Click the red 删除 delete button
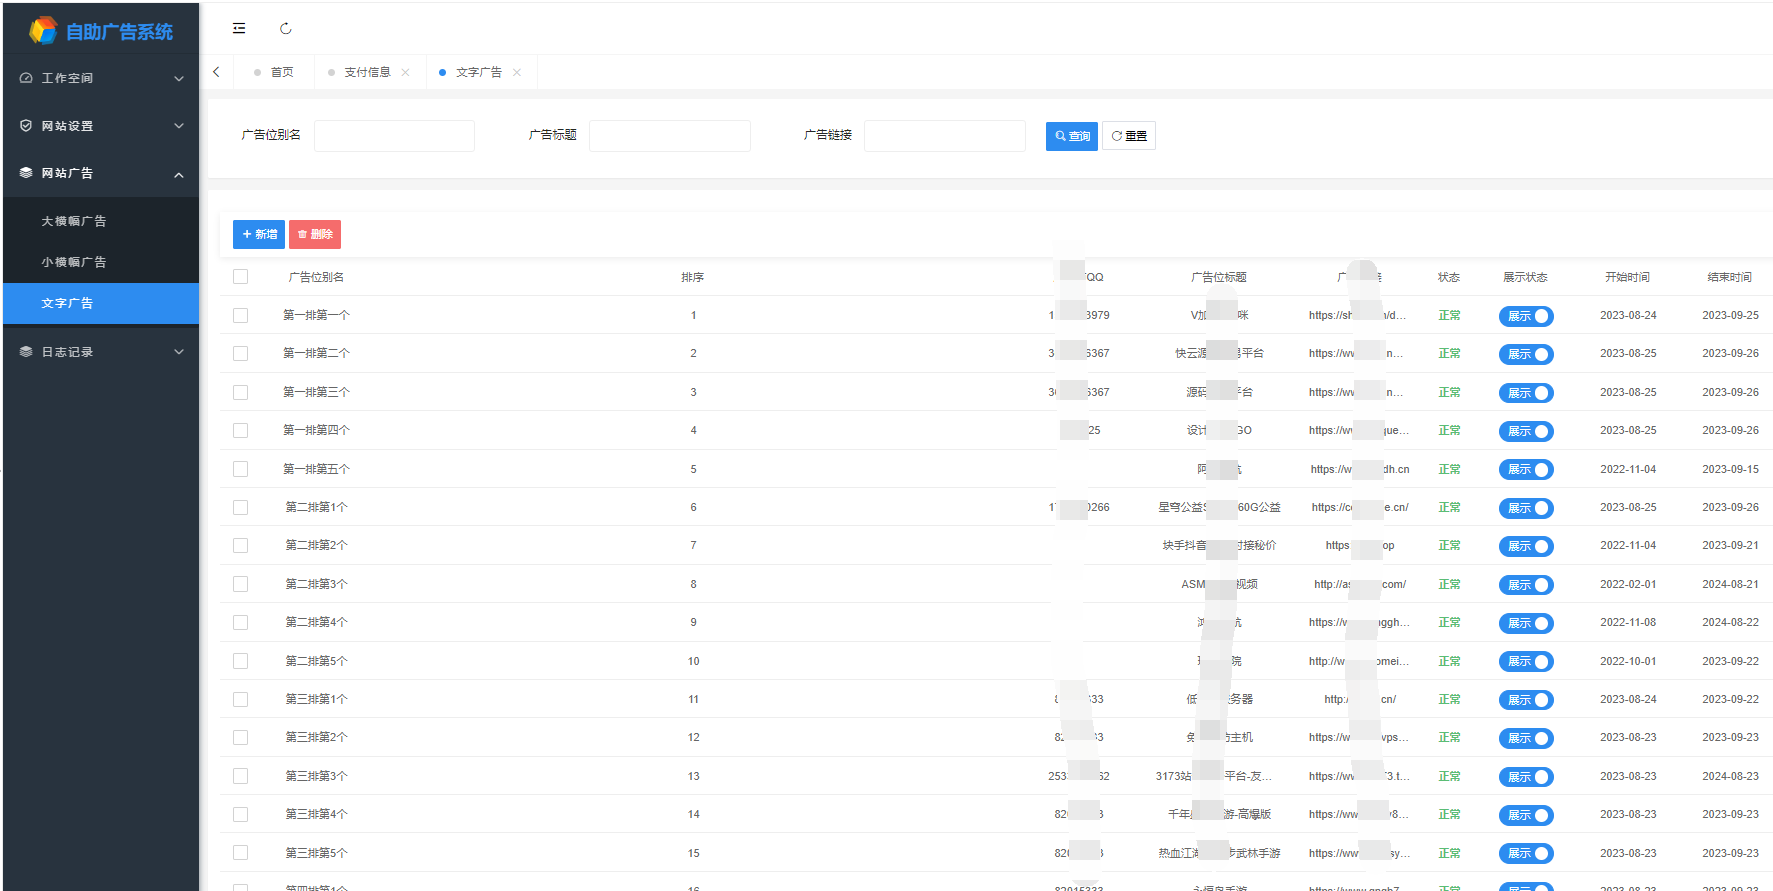 pos(315,234)
